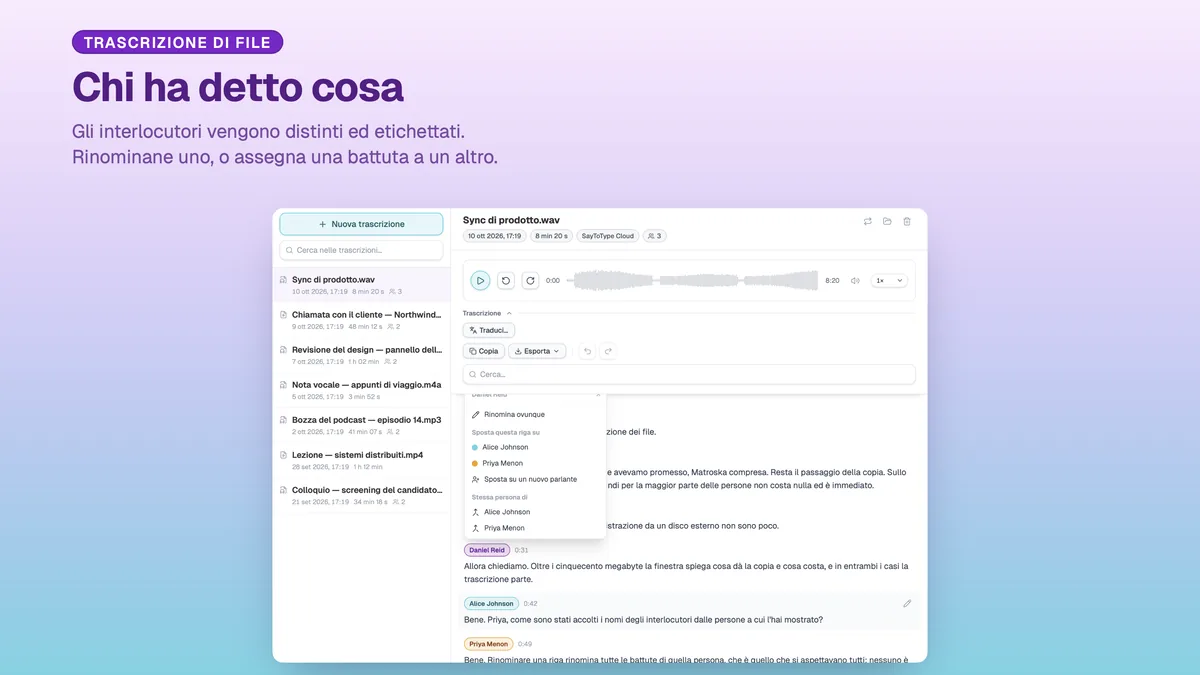Click the SayToType Cloud badge
This screenshot has height=675, width=1200.
[x=608, y=236]
